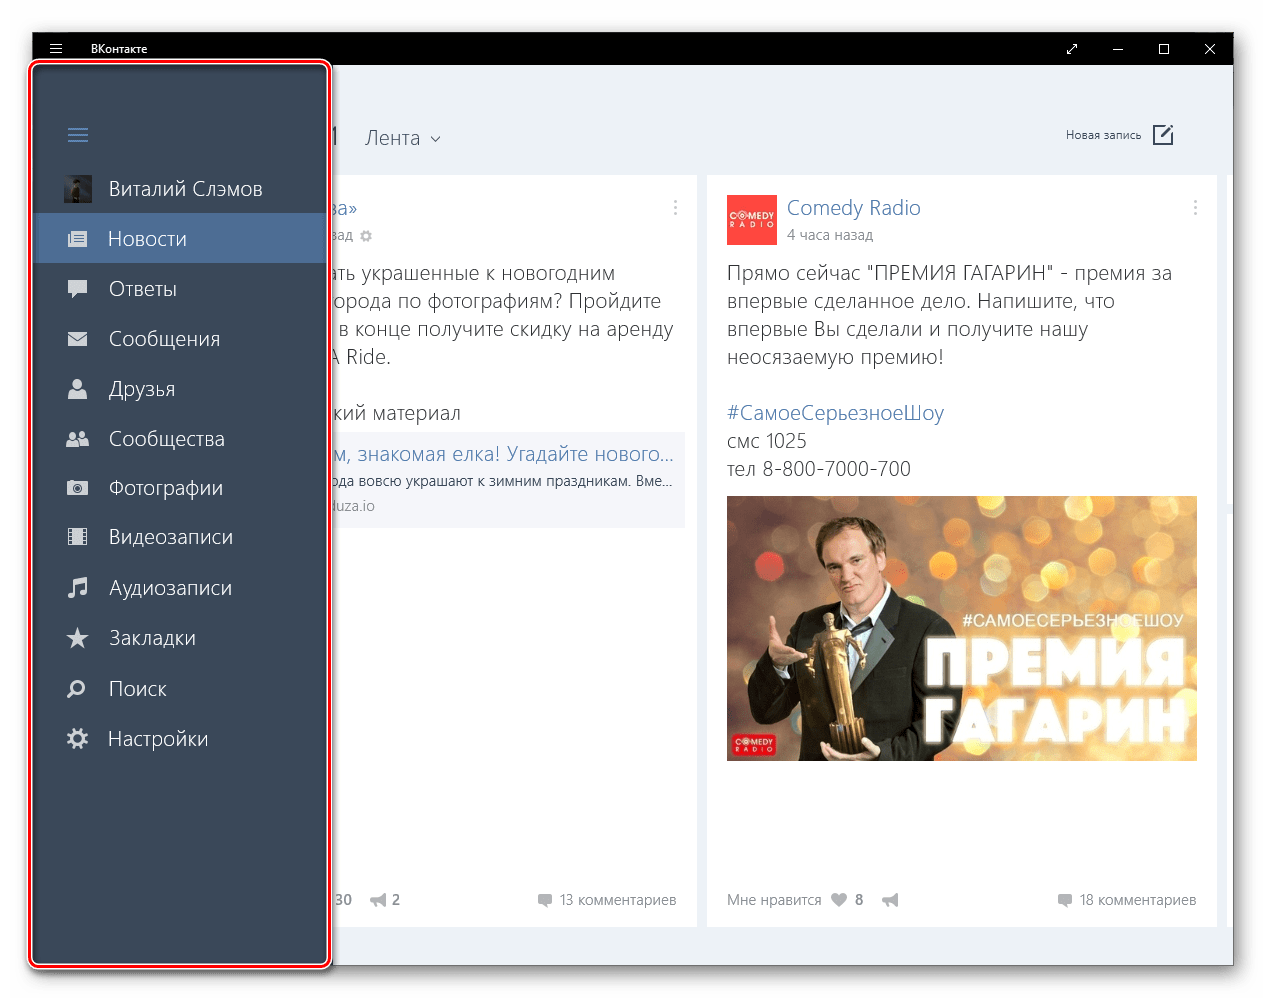Open the Сообщения envelope icon
The height and width of the screenshot is (998, 1266).
(77, 339)
